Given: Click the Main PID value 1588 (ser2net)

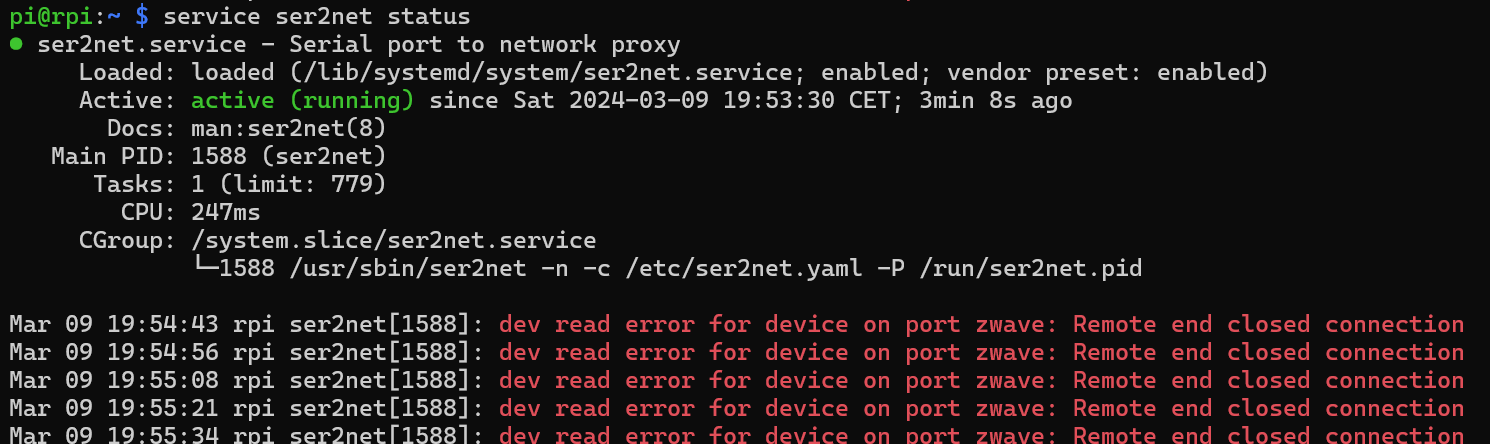Looking at the screenshot, I should [289, 157].
